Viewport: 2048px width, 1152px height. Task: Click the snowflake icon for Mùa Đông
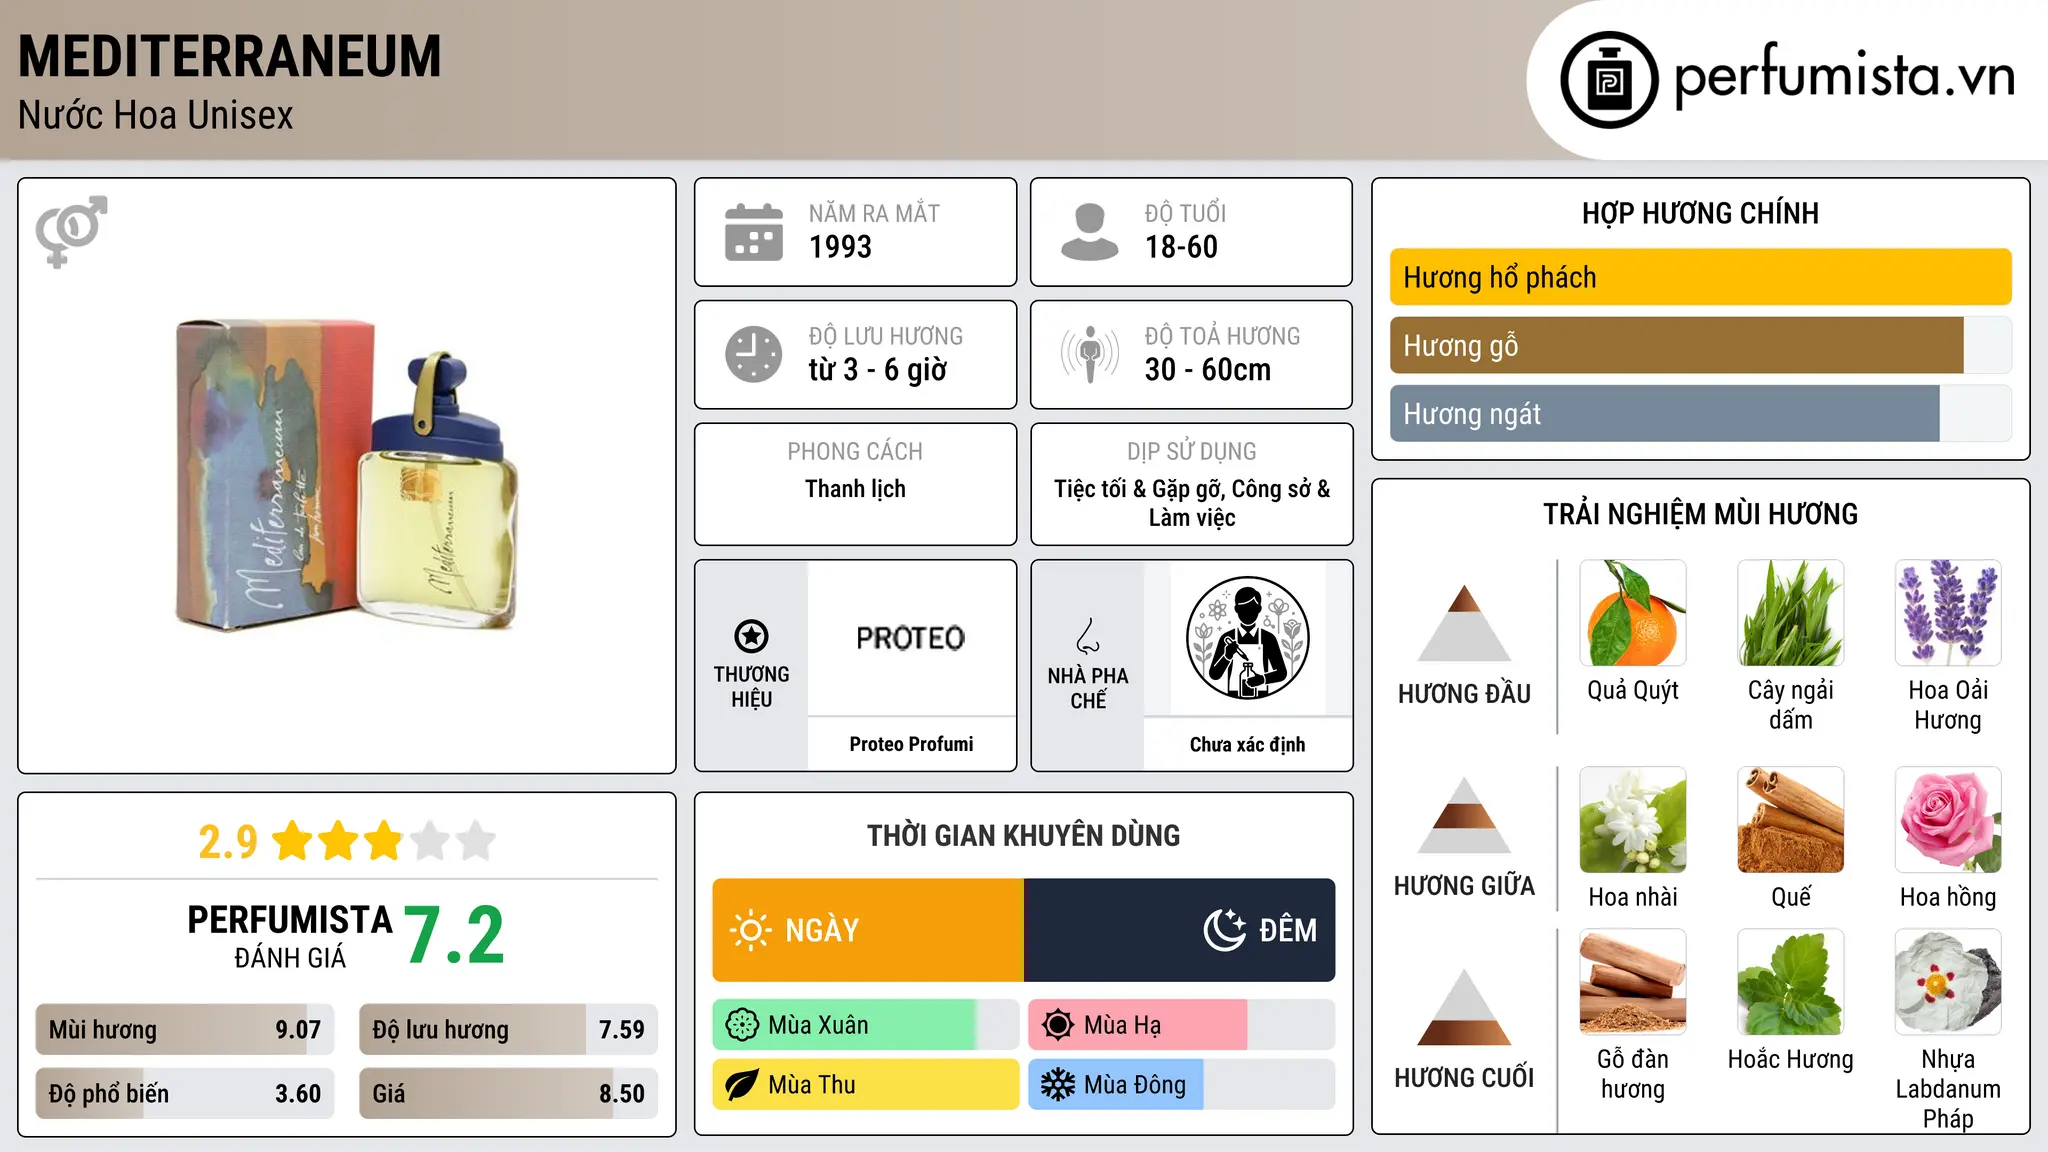[1058, 1085]
